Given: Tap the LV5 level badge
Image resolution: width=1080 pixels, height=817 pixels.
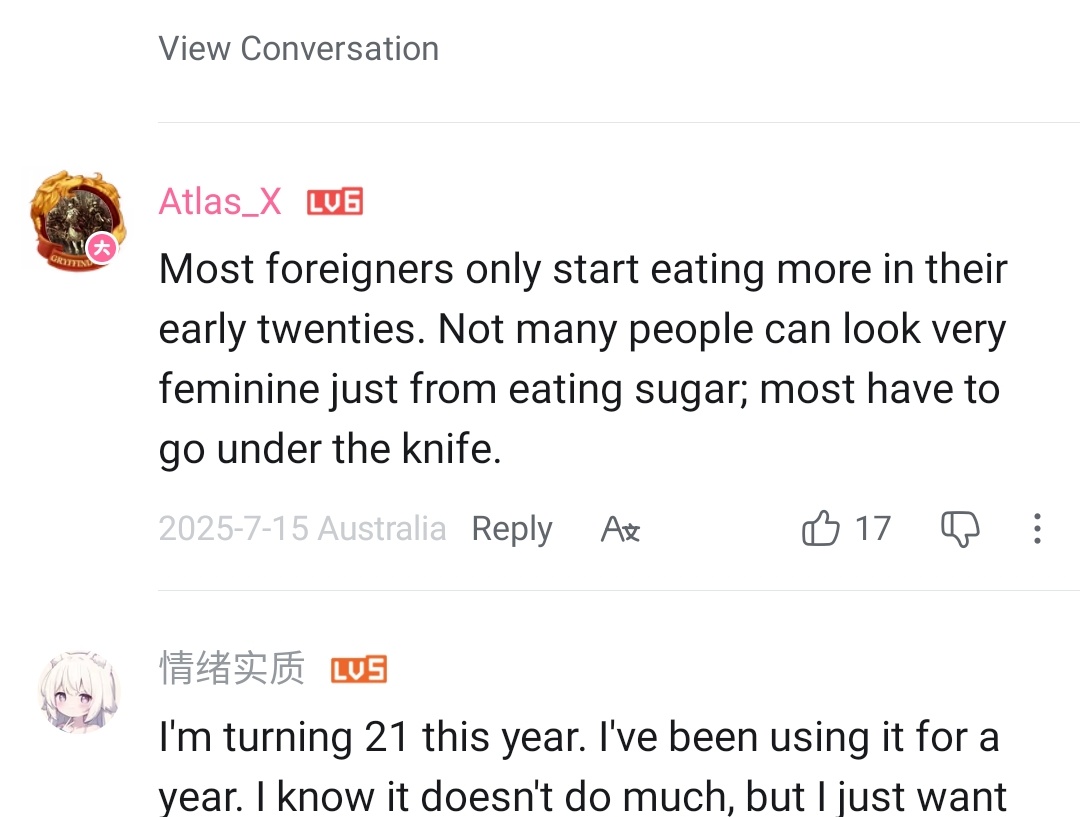Looking at the screenshot, I should click(x=359, y=669).
